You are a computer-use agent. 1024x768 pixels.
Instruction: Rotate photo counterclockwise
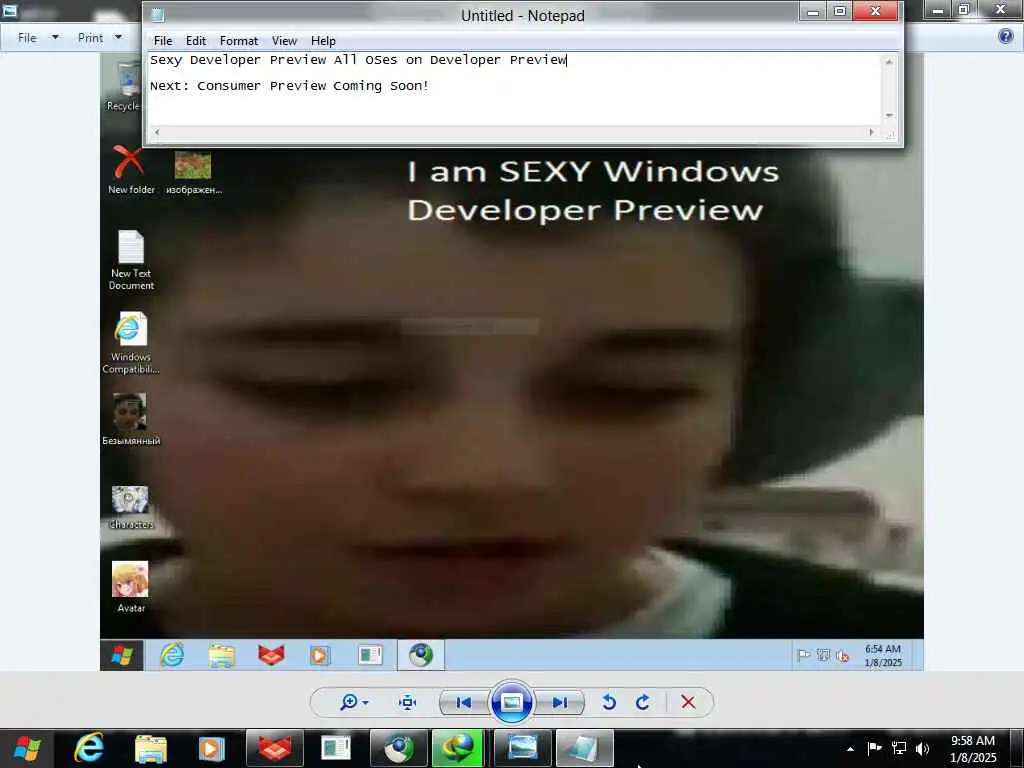pos(609,702)
